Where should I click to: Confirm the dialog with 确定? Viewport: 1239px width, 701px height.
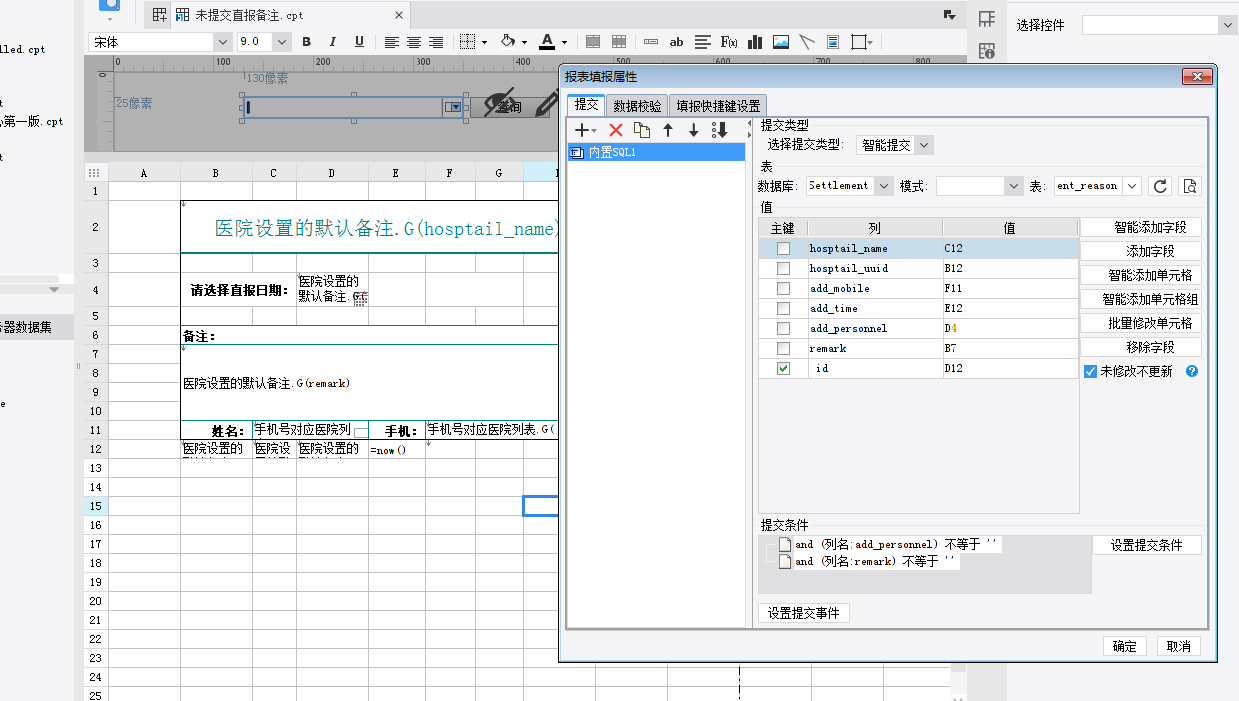pos(1125,646)
